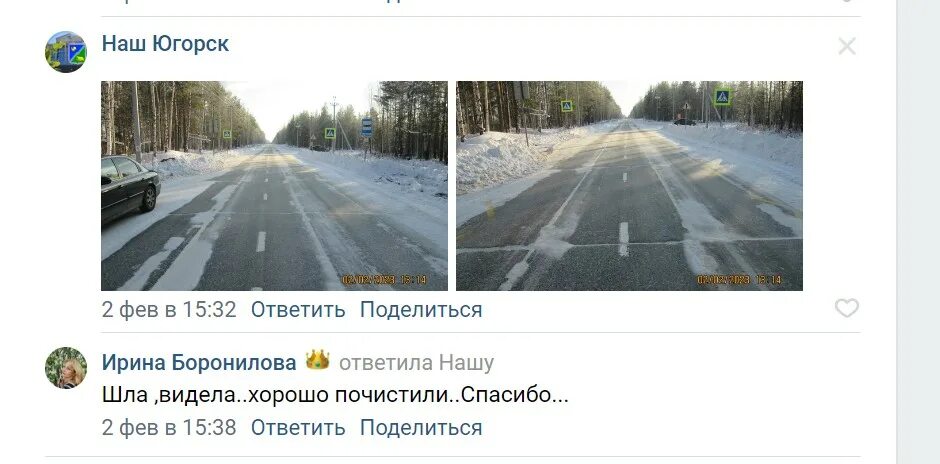Open the Ирина Боронилова name link
Viewport: 940px width, 464px height.
tap(198, 363)
